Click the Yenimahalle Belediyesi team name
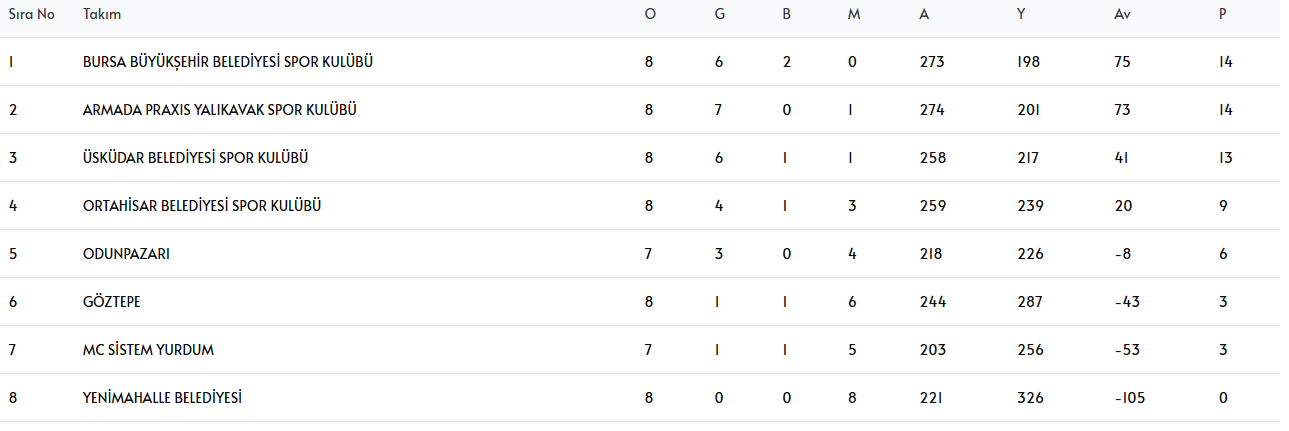 163,398
